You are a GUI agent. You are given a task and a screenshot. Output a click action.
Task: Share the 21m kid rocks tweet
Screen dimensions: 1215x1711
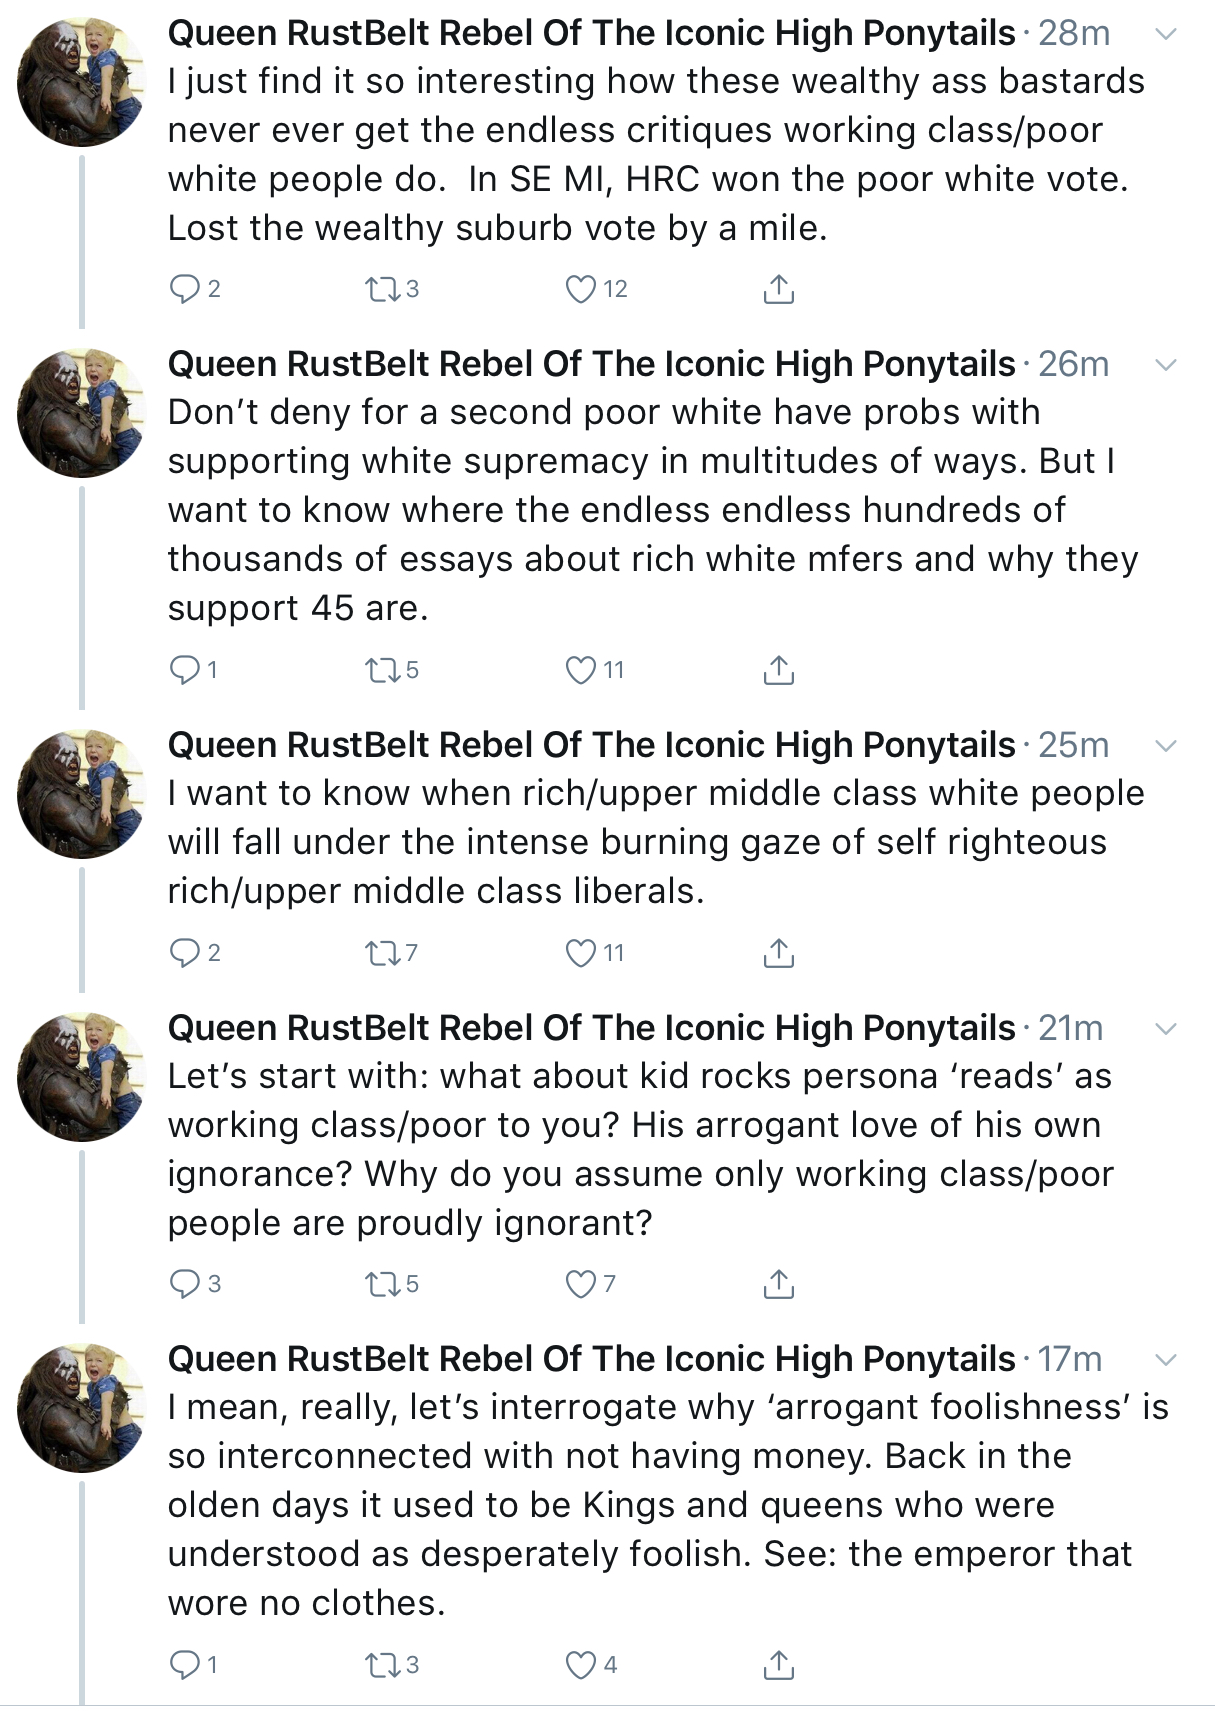[779, 1283]
